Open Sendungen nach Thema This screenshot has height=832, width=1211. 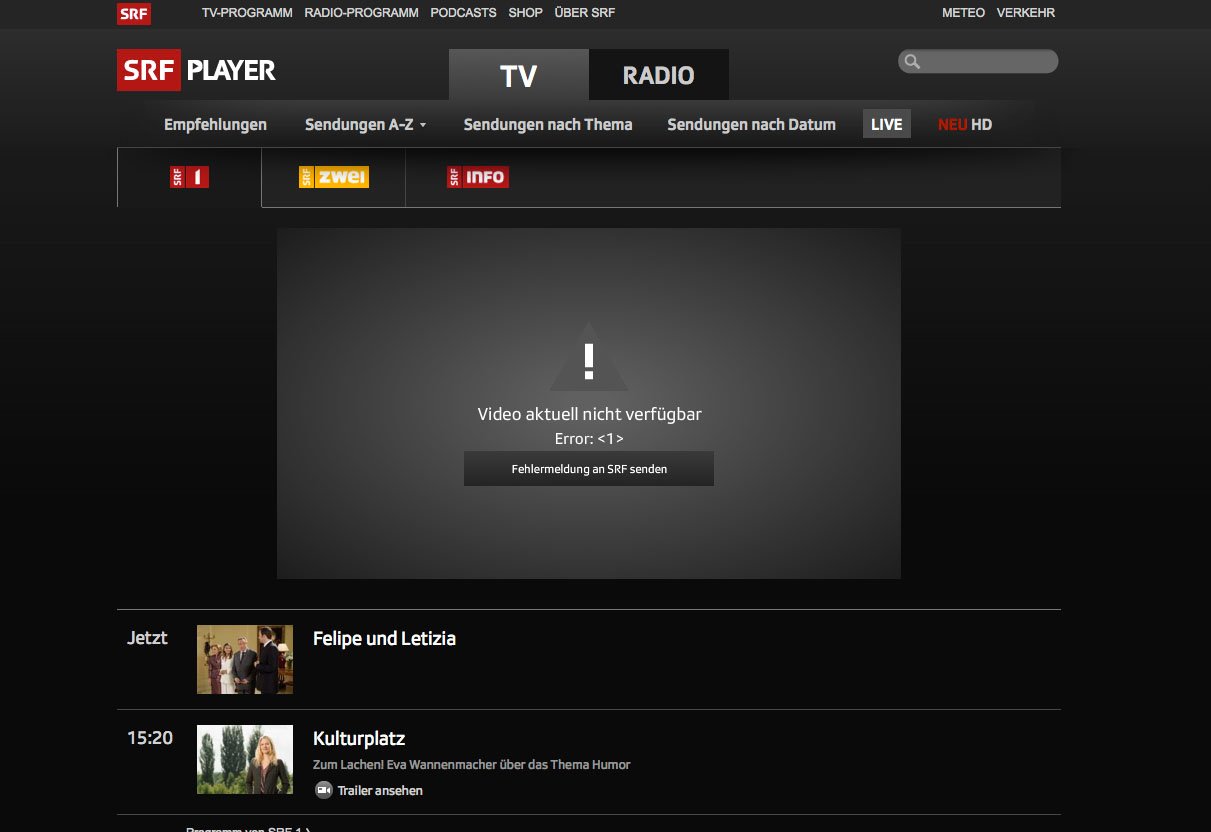[x=548, y=125]
